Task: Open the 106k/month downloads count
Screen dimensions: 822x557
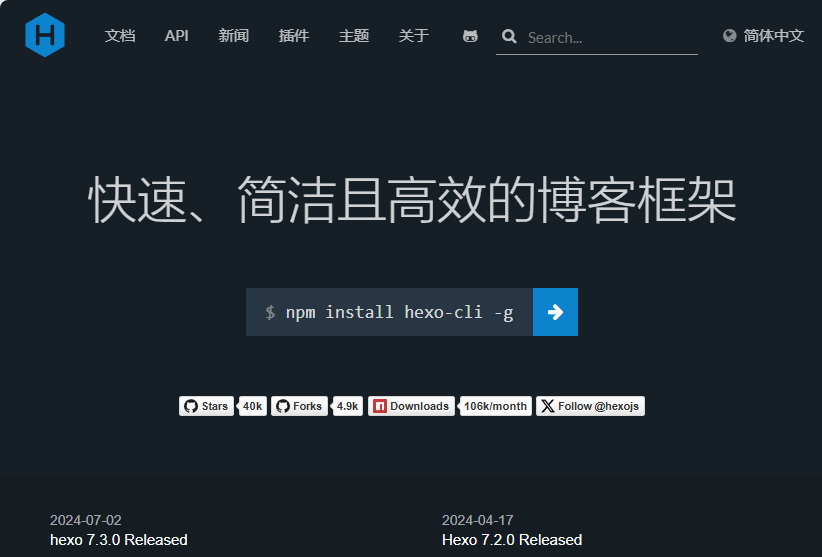Action: [495, 406]
